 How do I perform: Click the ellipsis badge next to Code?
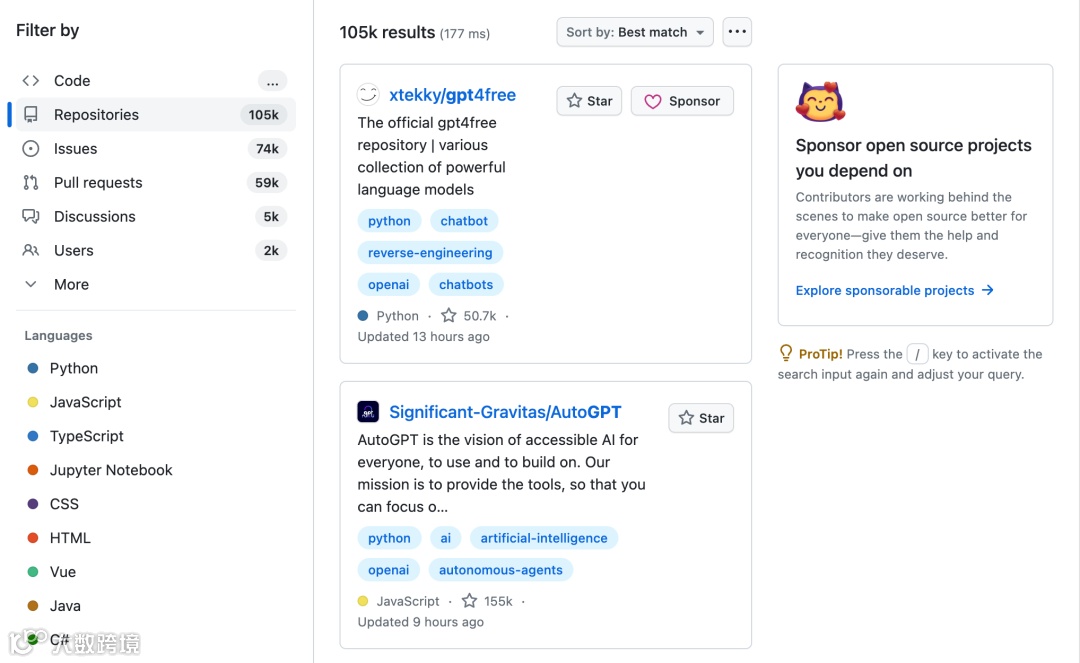point(272,81)
